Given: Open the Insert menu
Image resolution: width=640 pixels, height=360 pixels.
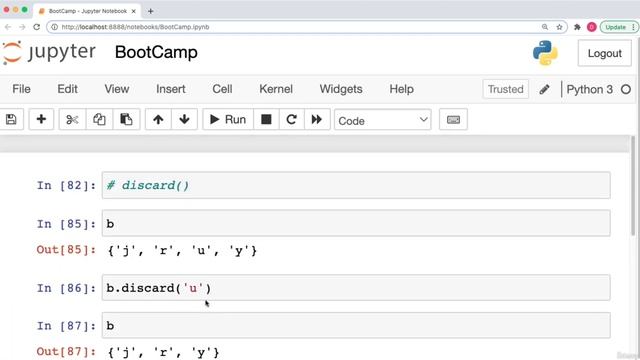Looking at the screenshot, I should [171, 89].
